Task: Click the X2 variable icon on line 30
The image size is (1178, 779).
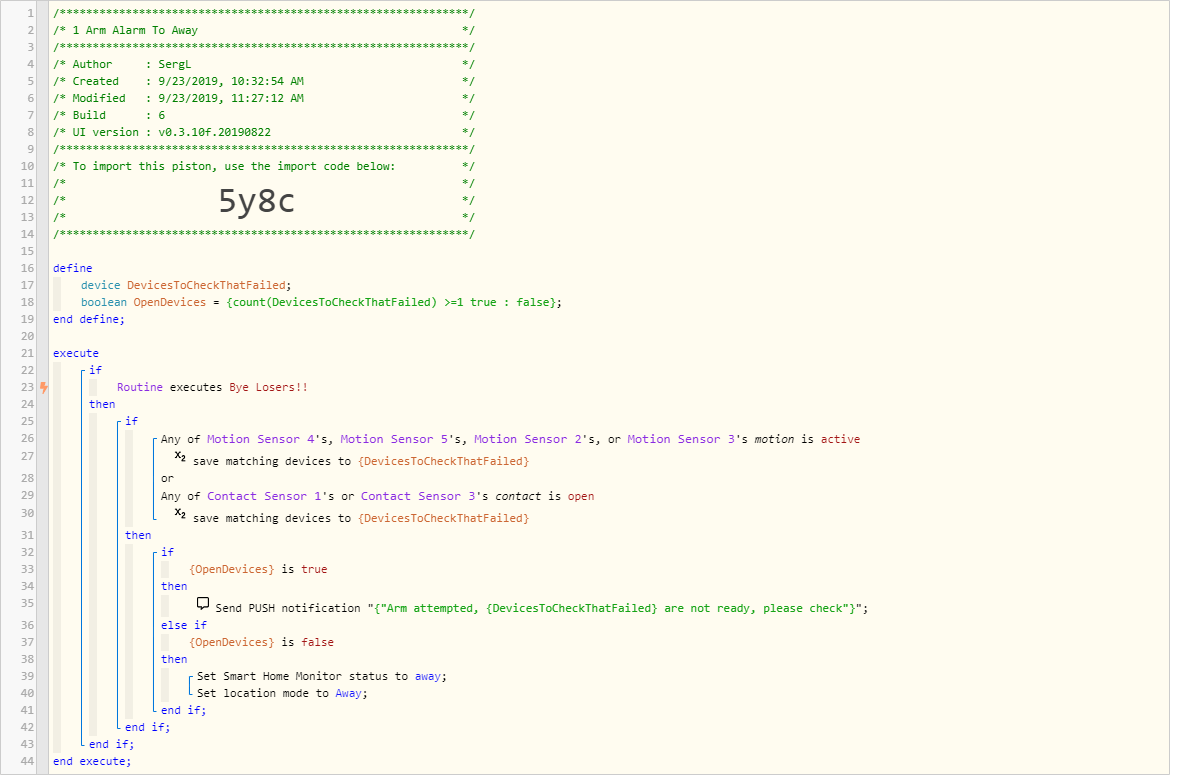Action: tap(180, 514)
